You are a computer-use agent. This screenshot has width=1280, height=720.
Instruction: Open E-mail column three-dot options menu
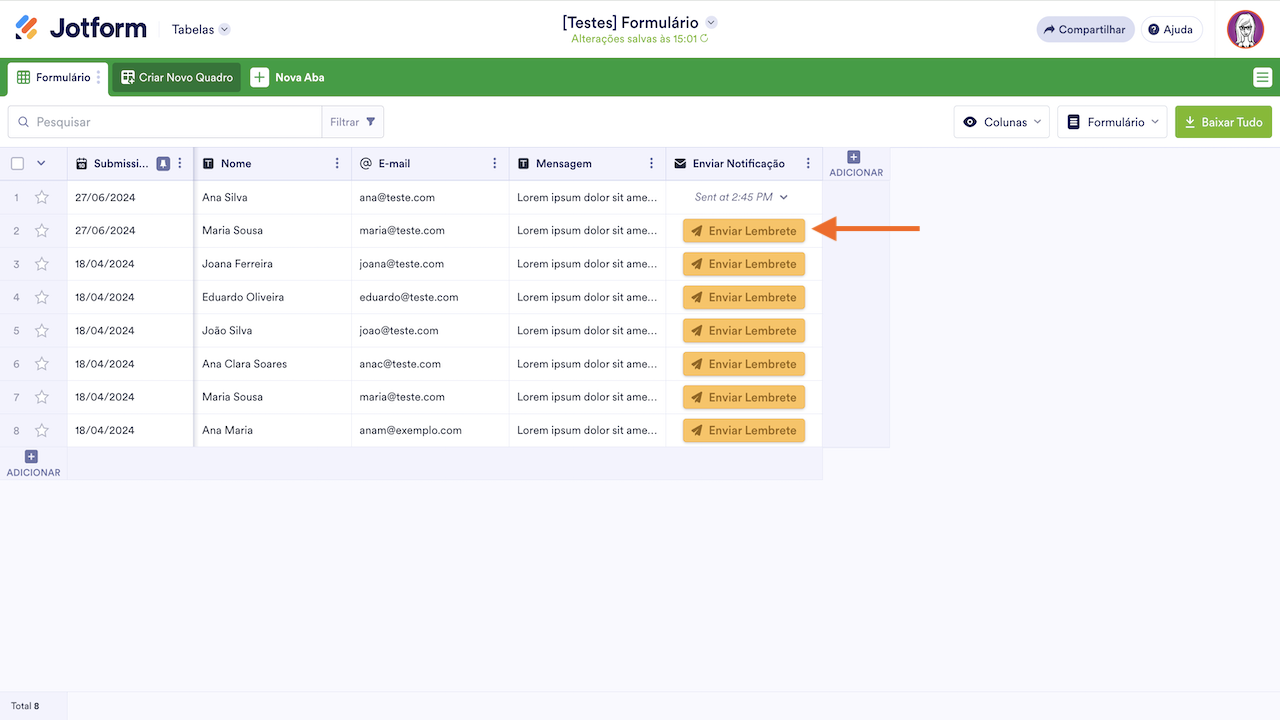[495, 164]
